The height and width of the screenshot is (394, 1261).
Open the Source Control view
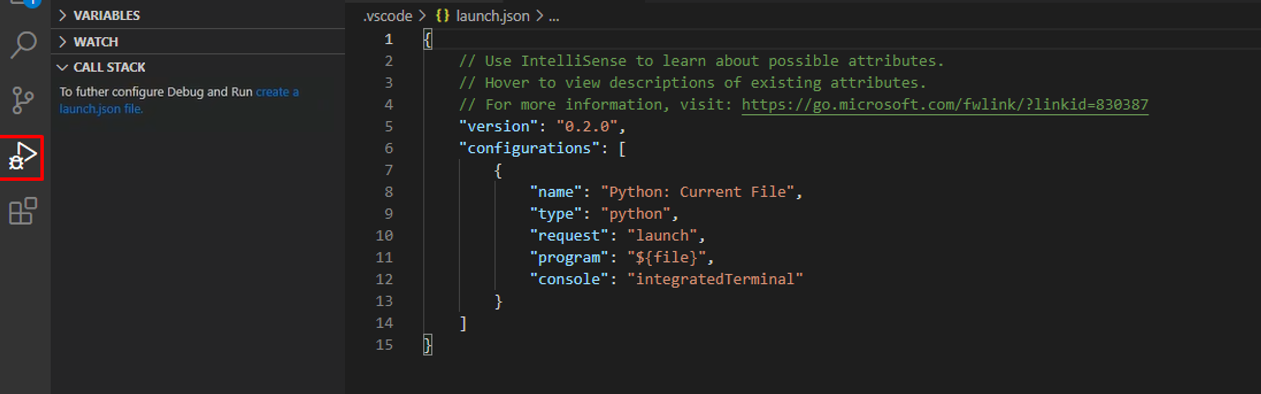pyautogui.click(x=23, y=101)
